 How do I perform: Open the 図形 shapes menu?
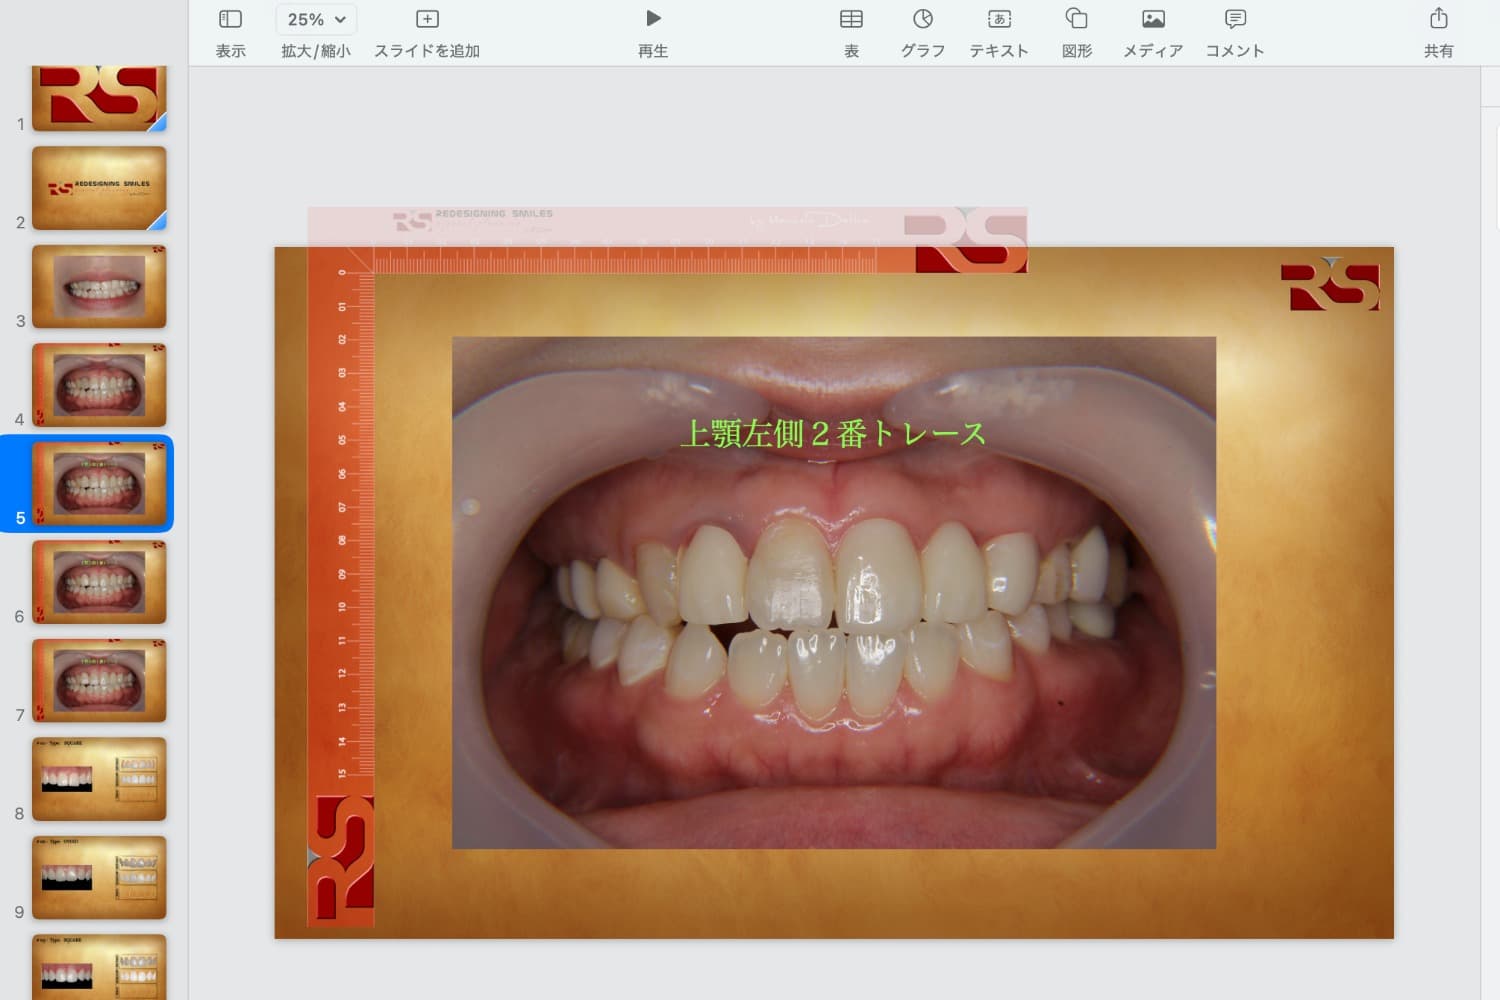[1076, 19]
